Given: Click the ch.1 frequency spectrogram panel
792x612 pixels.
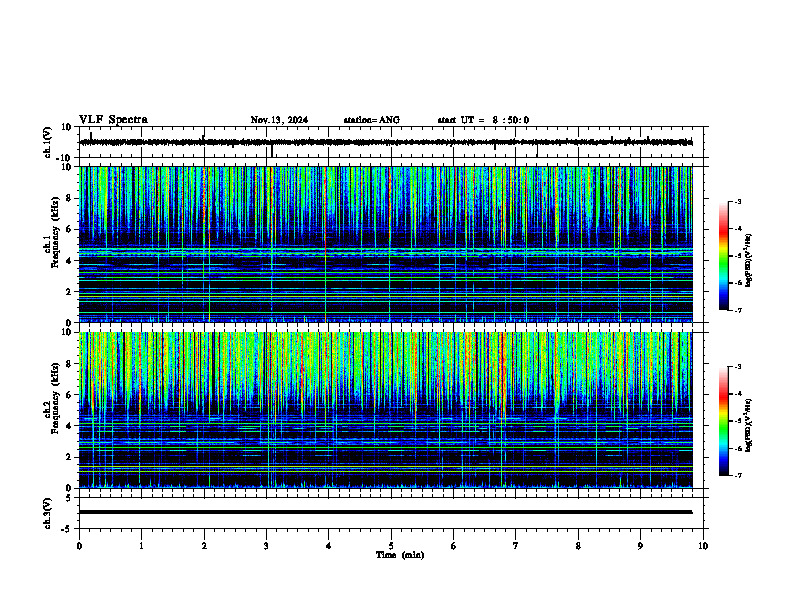Looking at the screenshot, I should click(386, 244).
